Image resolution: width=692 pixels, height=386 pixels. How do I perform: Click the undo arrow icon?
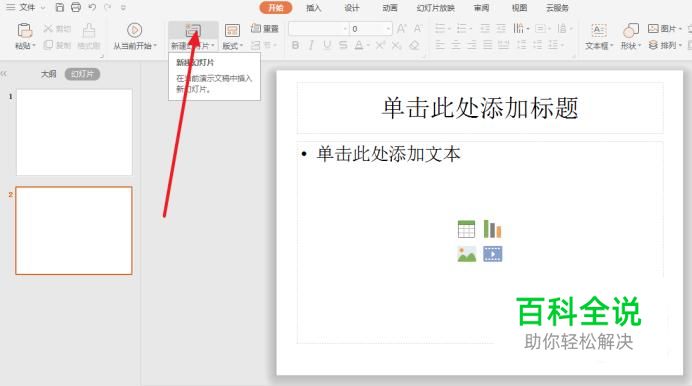coord(92,7)
